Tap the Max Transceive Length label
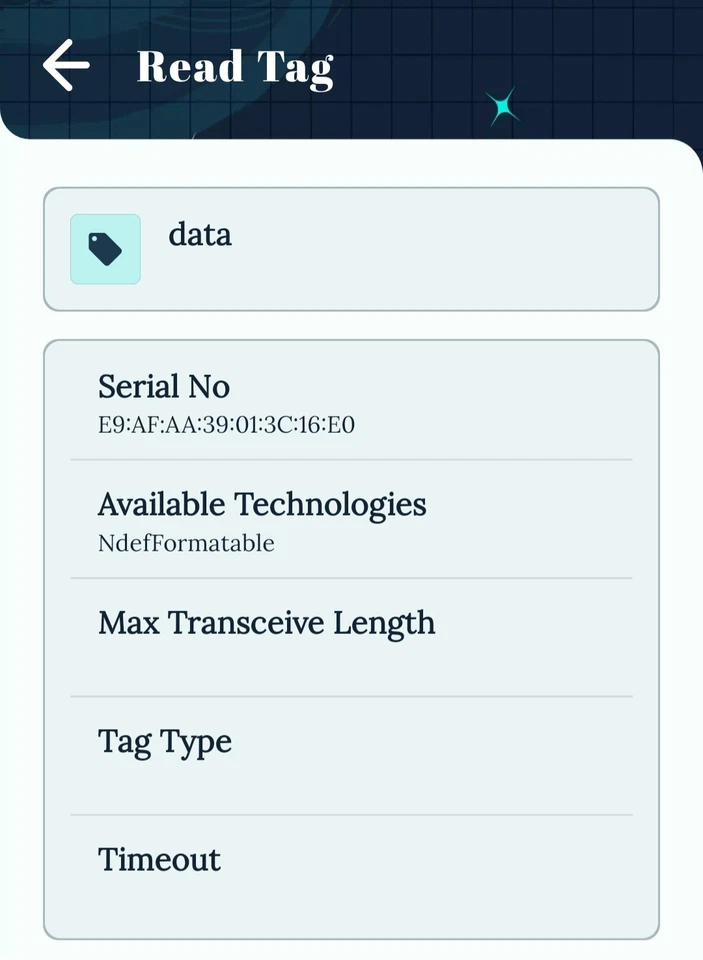This screenshot has height=960, width=703. pos(267,623)
